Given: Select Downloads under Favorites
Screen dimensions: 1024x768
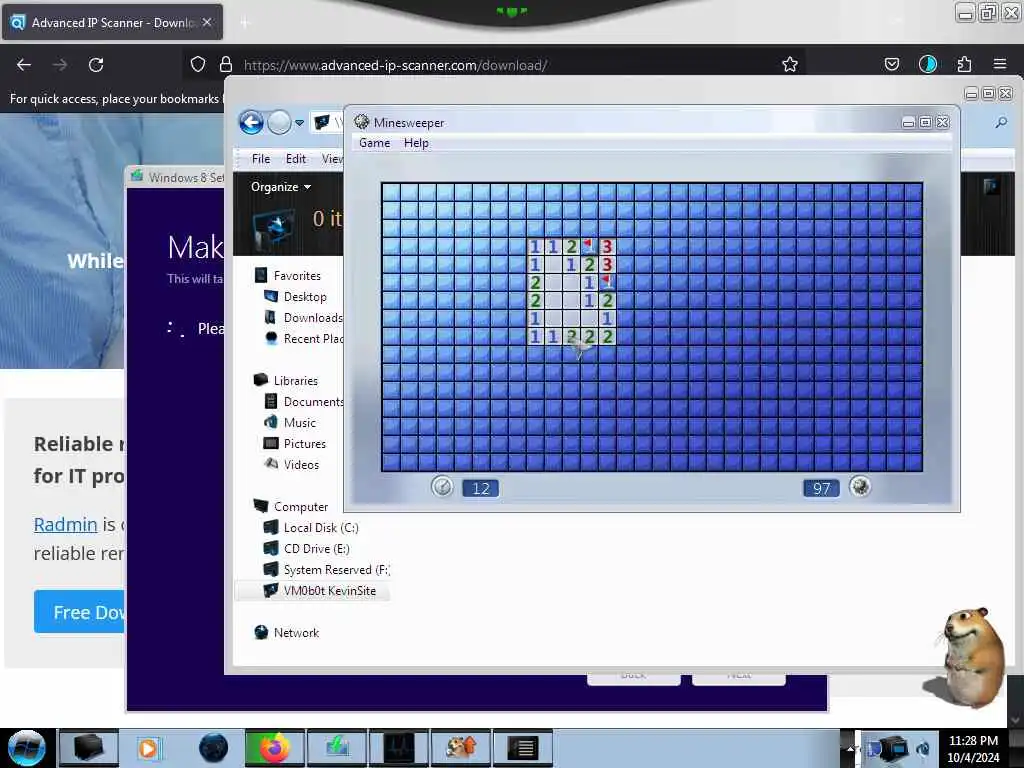Looking at the screenshot, I should [x=313, y=317].
